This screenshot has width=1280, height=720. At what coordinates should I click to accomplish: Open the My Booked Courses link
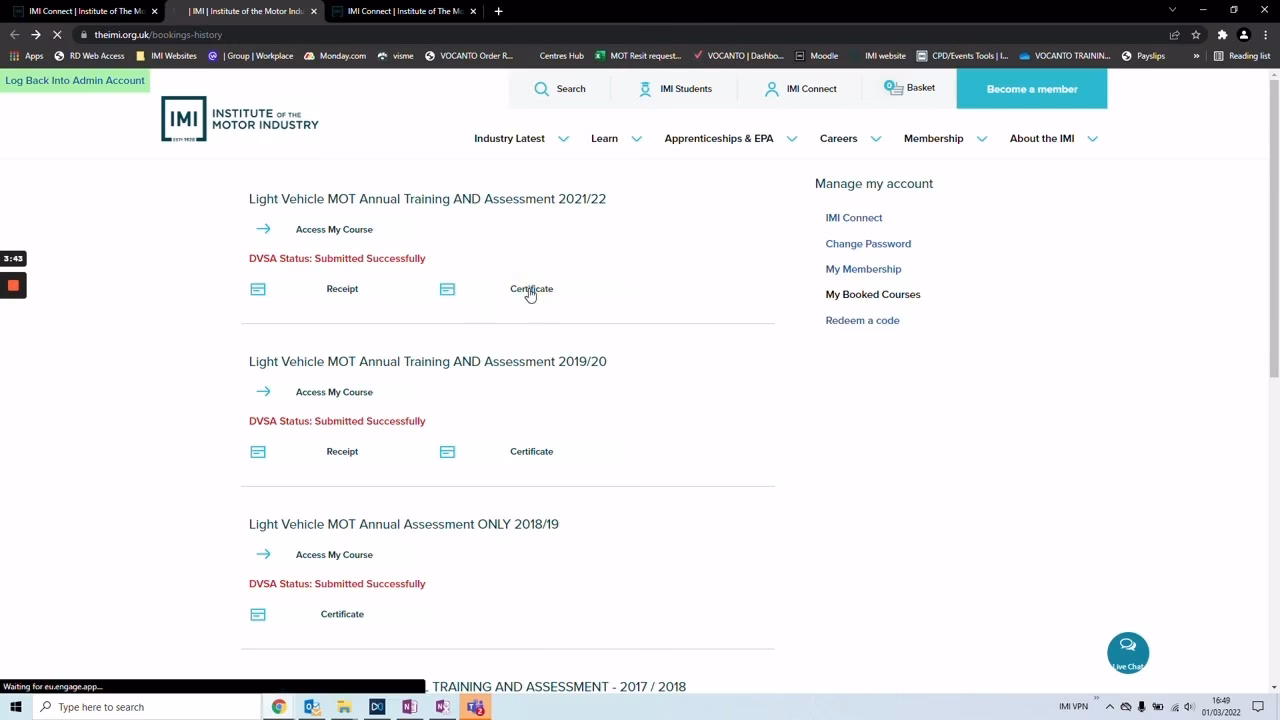click(x=872, y=294)
